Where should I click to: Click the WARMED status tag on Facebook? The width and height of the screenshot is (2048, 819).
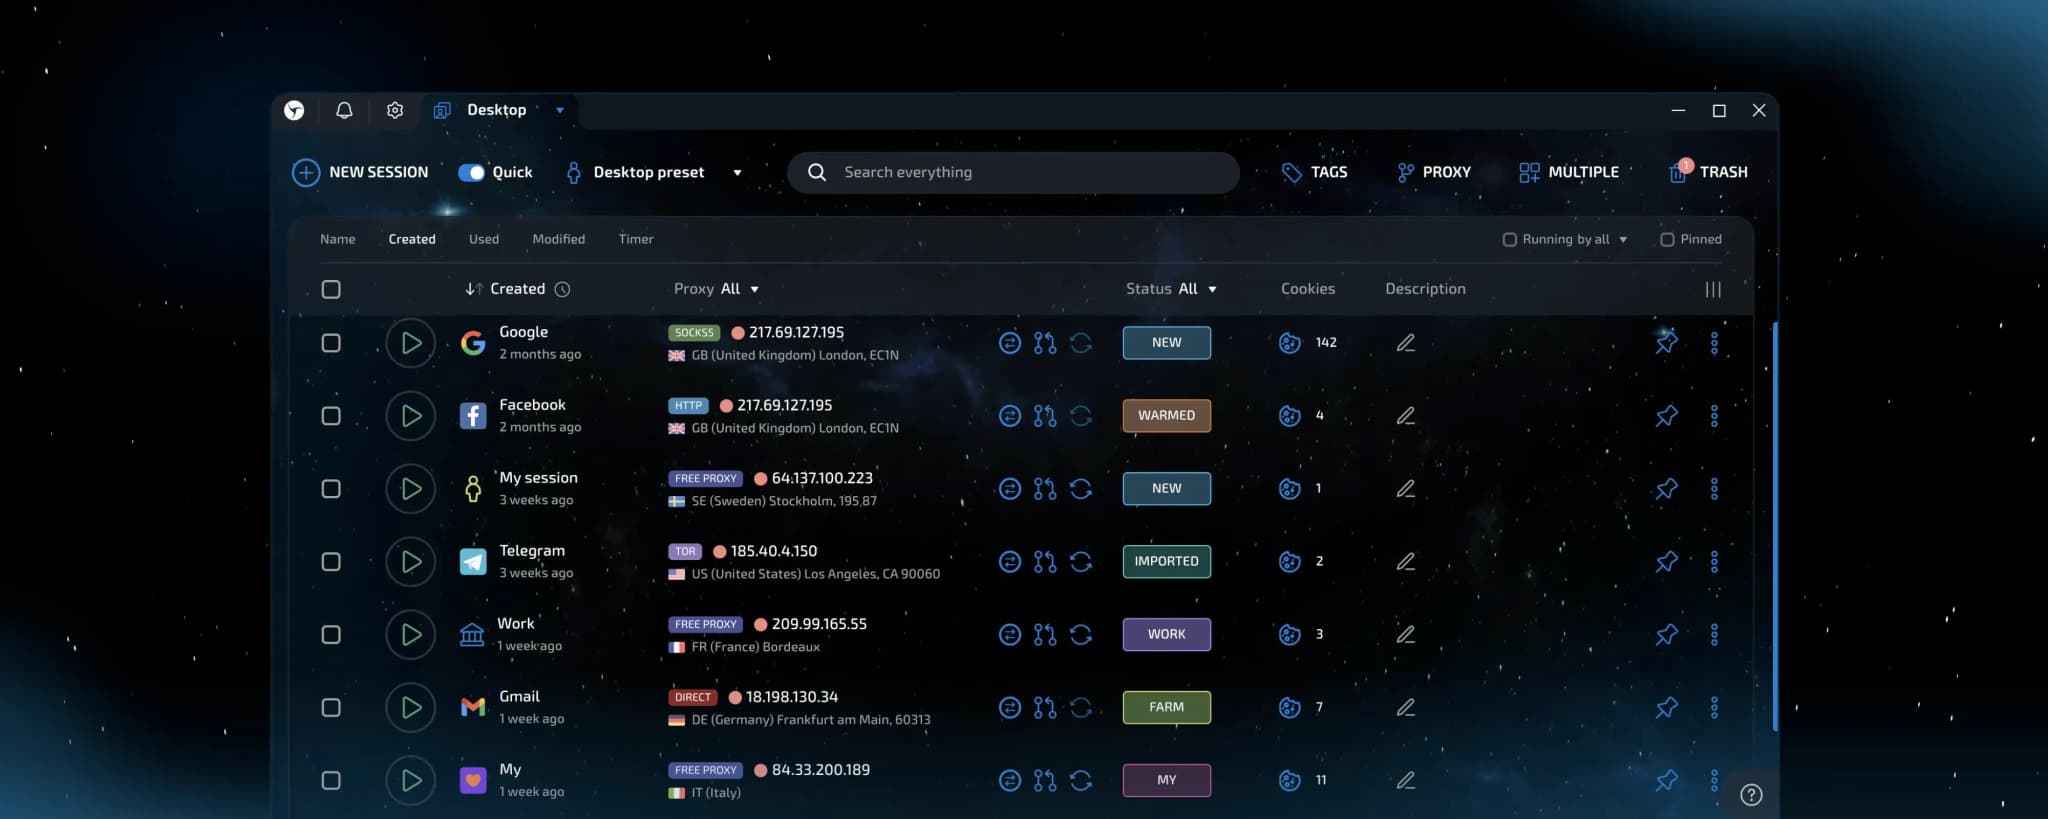tap(1166, 416)
